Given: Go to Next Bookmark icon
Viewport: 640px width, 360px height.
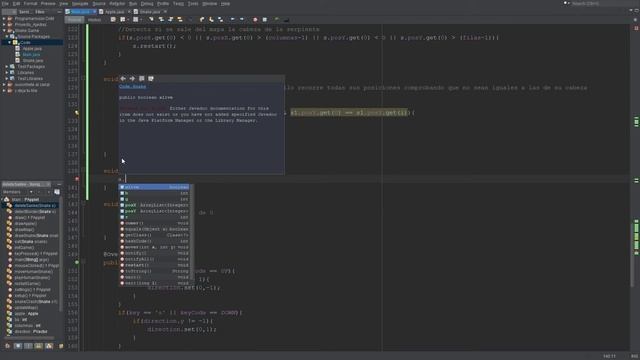Looking at the screenshot, I should [211, 20].
